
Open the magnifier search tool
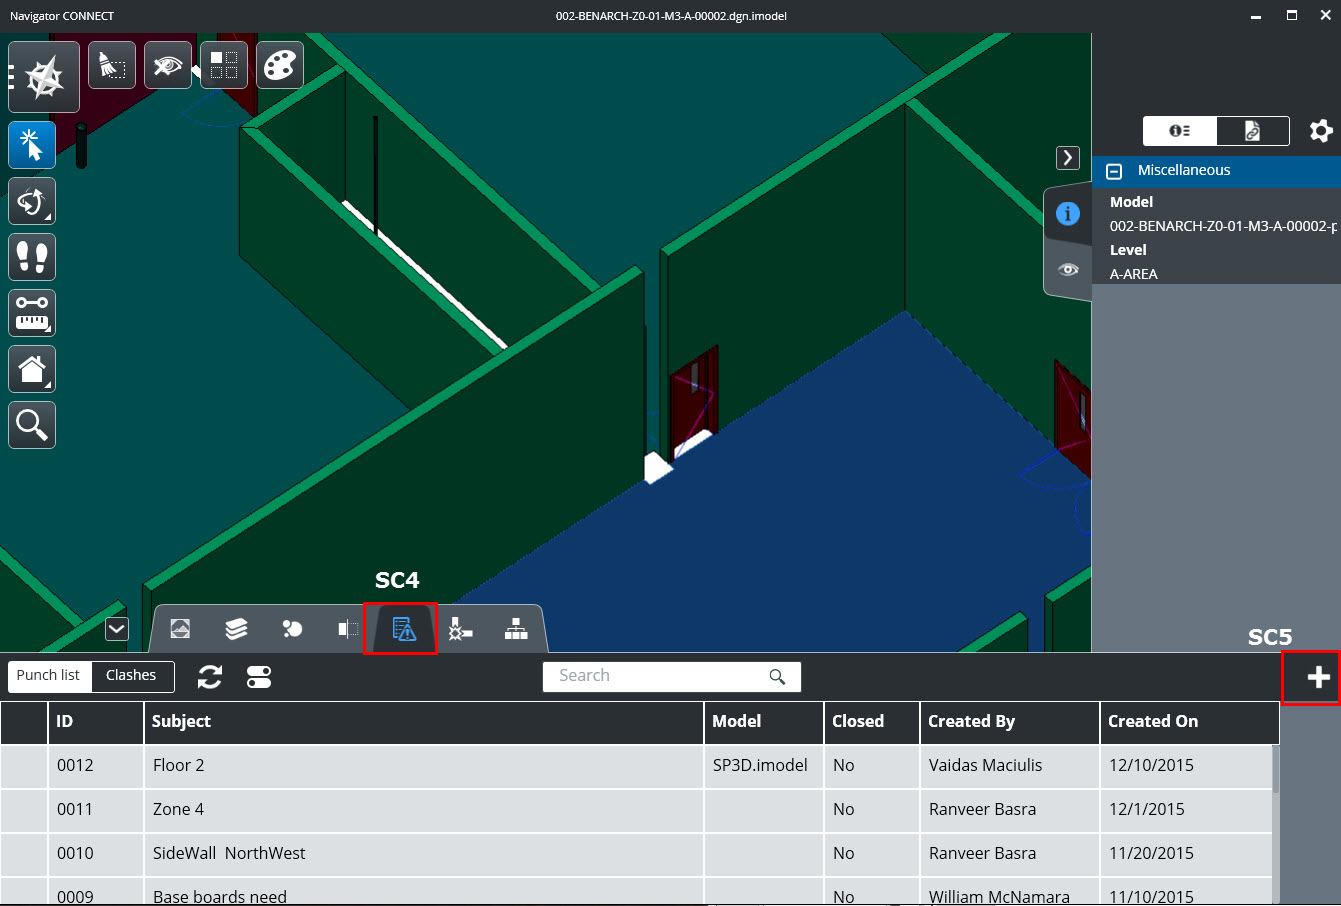coord(32,425)
